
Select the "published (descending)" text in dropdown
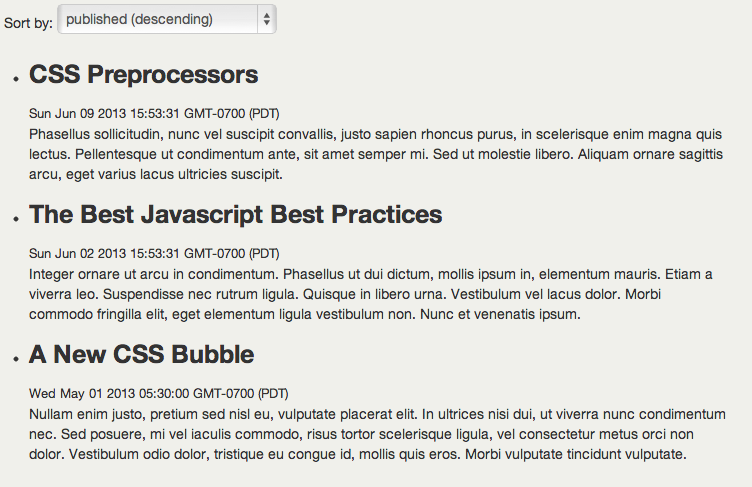point(139,19)
